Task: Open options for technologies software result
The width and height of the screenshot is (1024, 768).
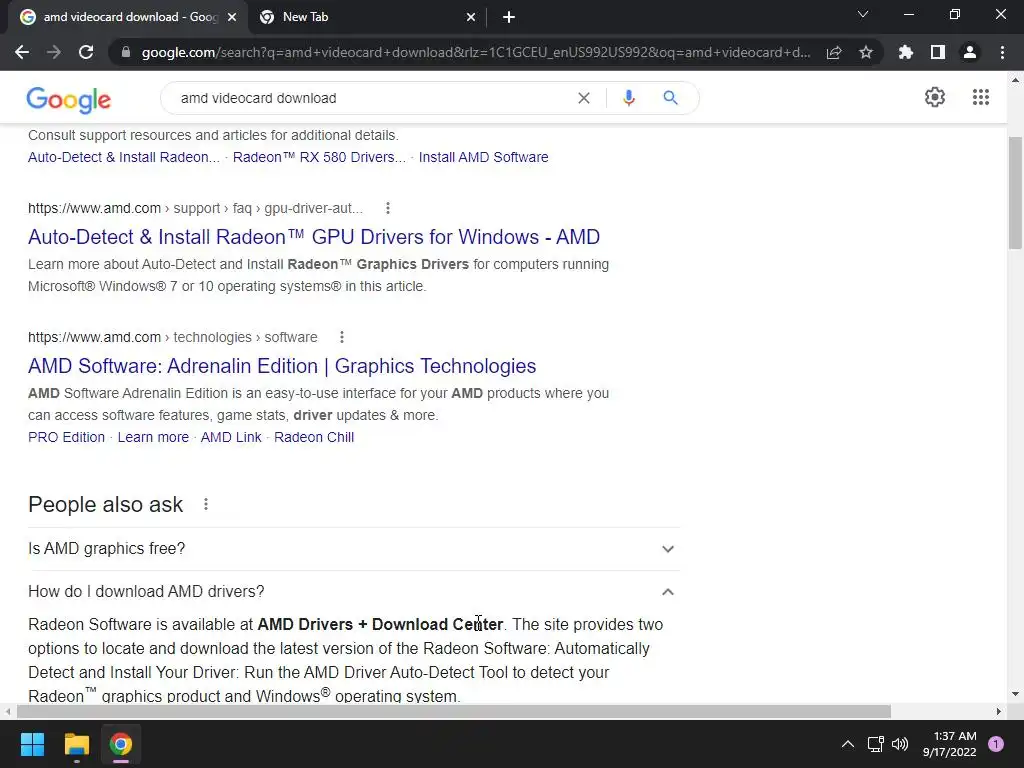Action: (342, 337)
